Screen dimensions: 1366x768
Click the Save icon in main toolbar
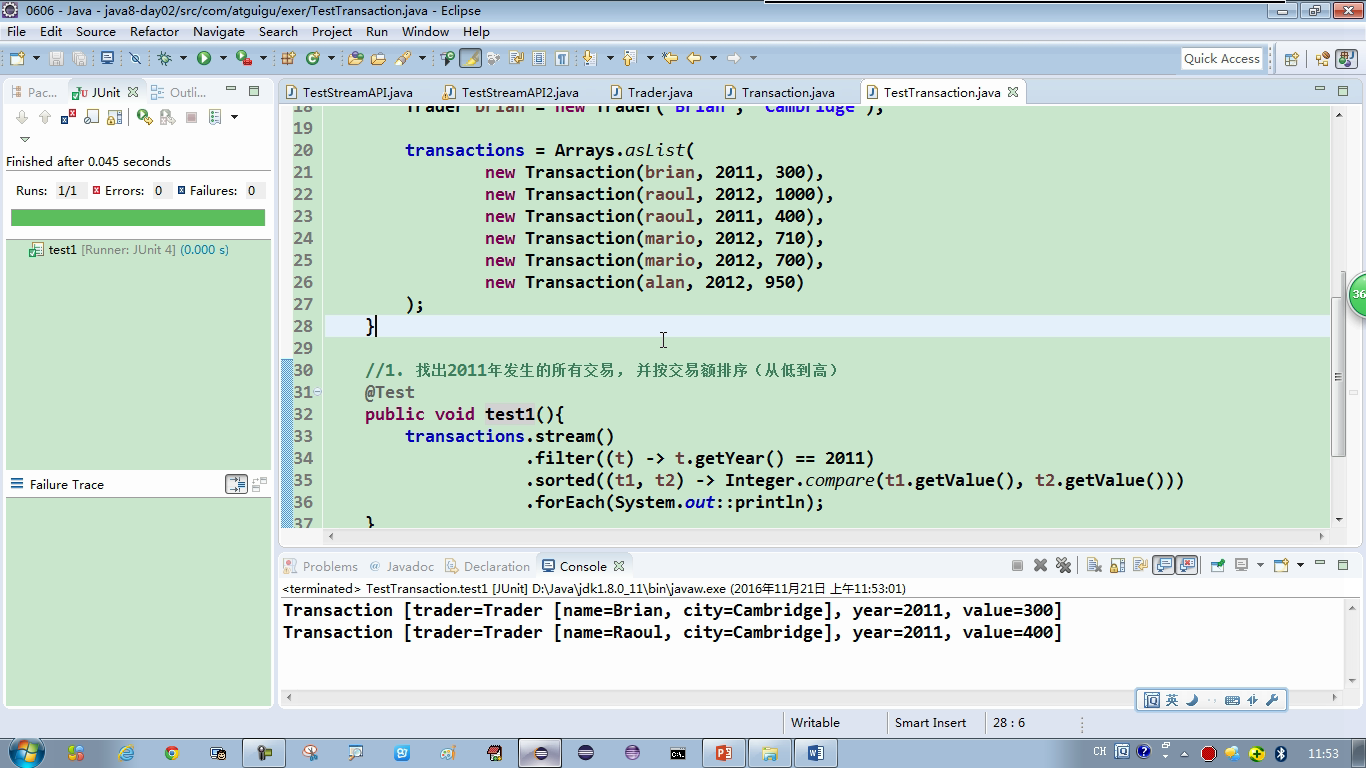click(56, 58)
